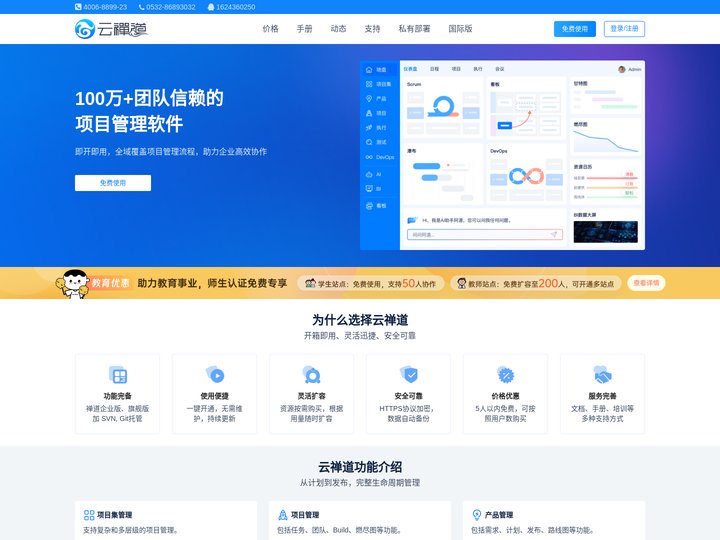Click the dashboard preview screenshot image

coord(502,155)
